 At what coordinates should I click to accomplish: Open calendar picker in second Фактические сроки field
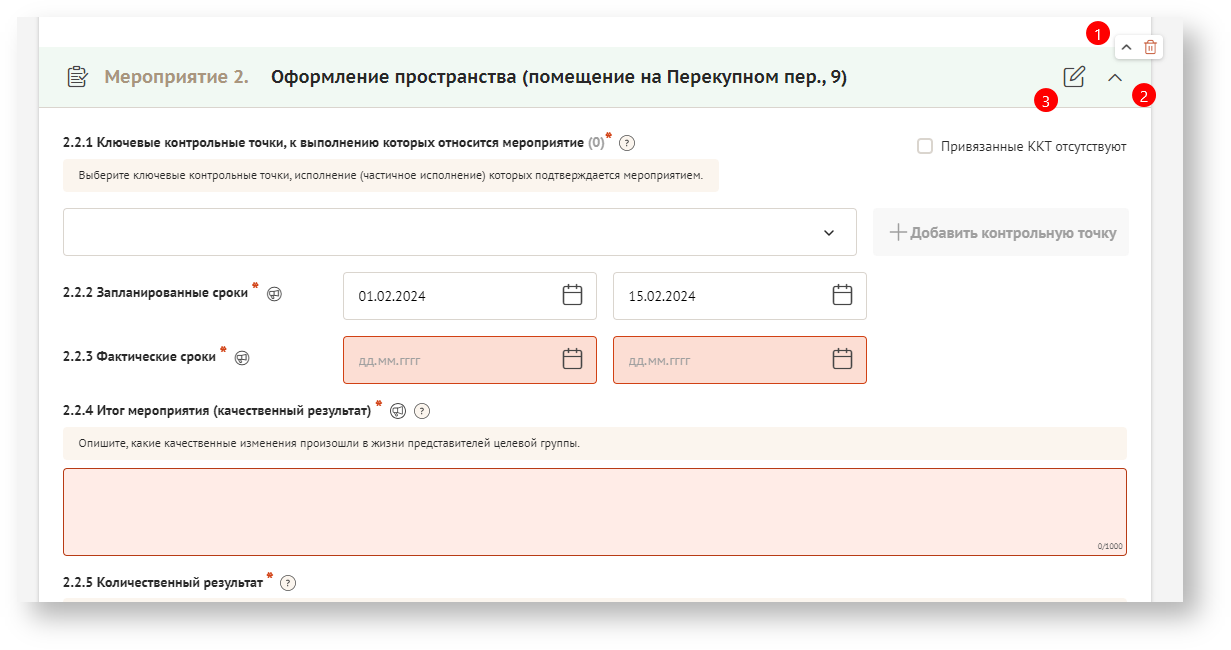point(842,359)
